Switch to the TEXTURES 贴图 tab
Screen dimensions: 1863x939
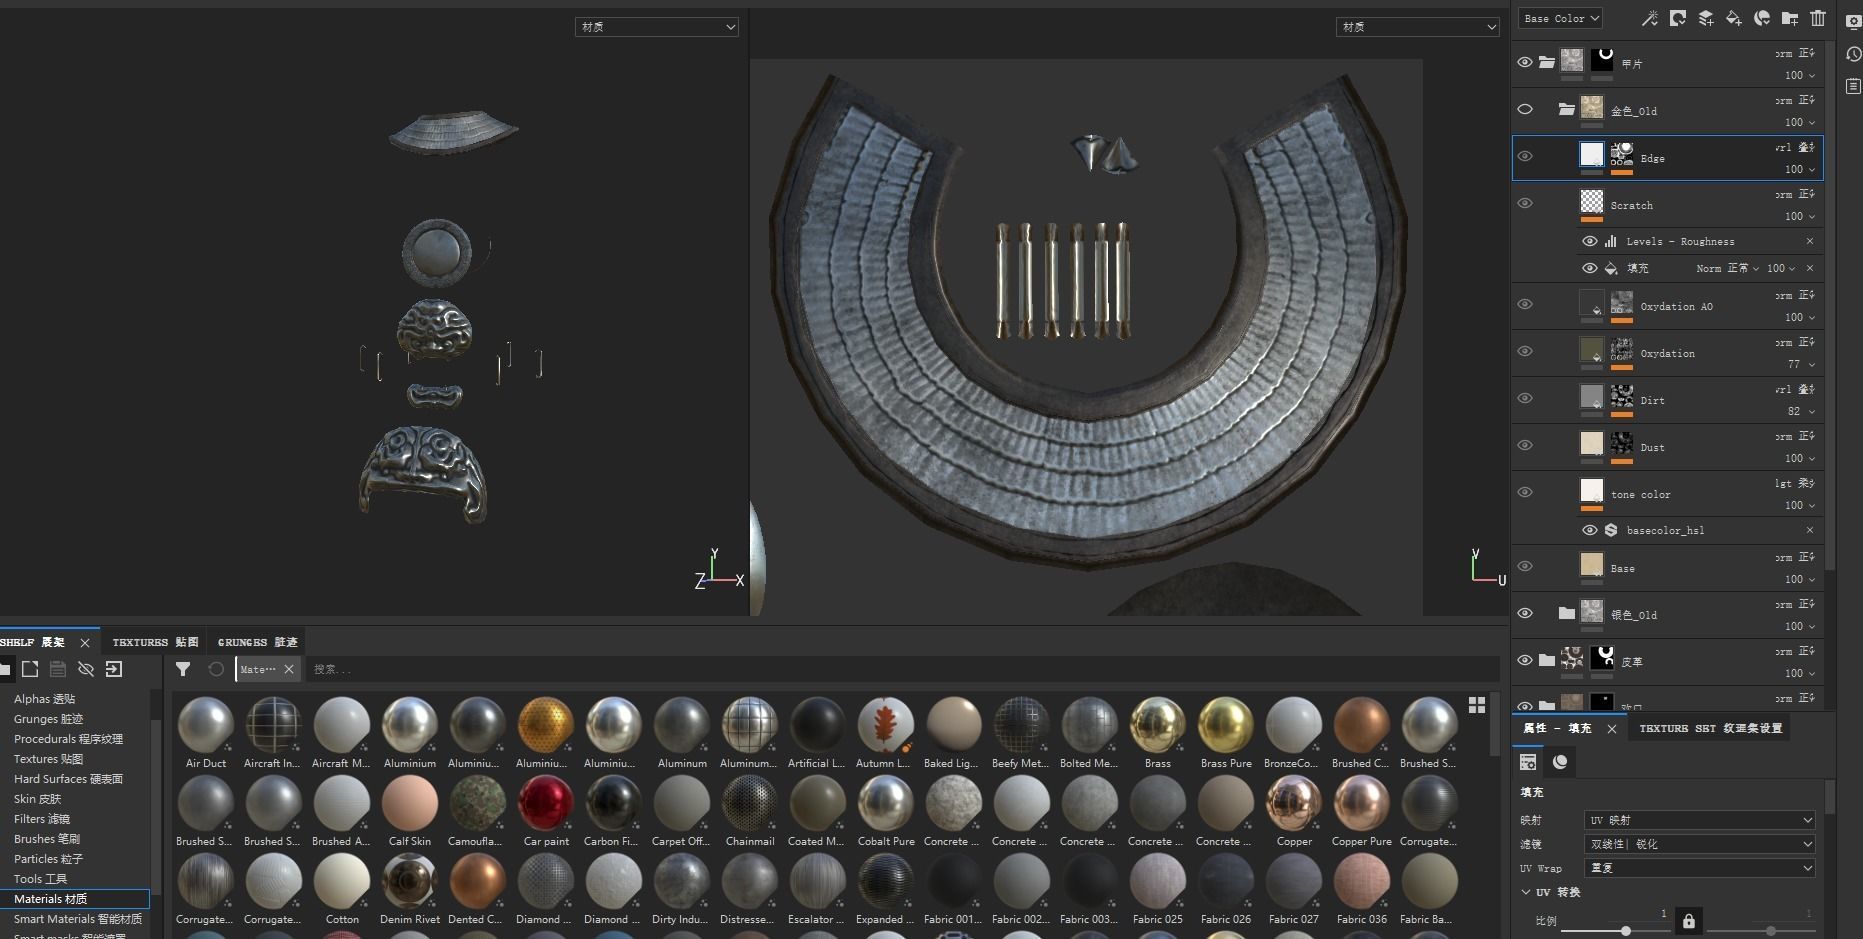(156, 642)
